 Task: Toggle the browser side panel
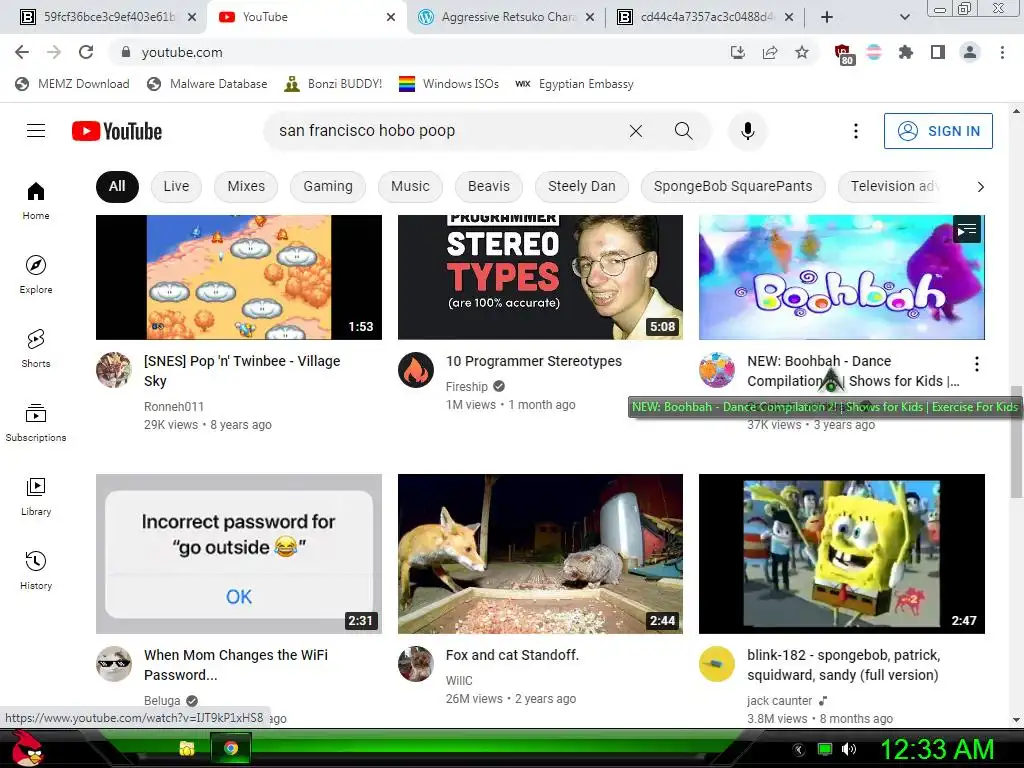[938, 52]
